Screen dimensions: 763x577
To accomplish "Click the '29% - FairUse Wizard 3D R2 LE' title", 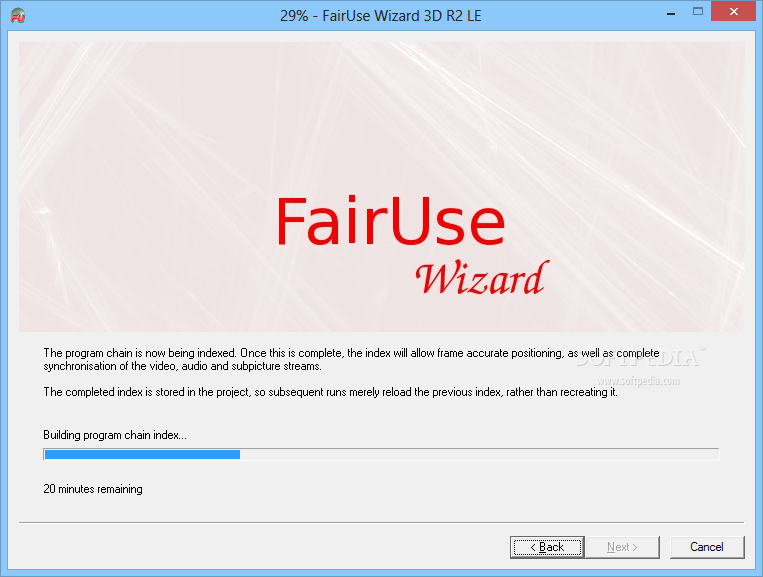I will point(381,16).
